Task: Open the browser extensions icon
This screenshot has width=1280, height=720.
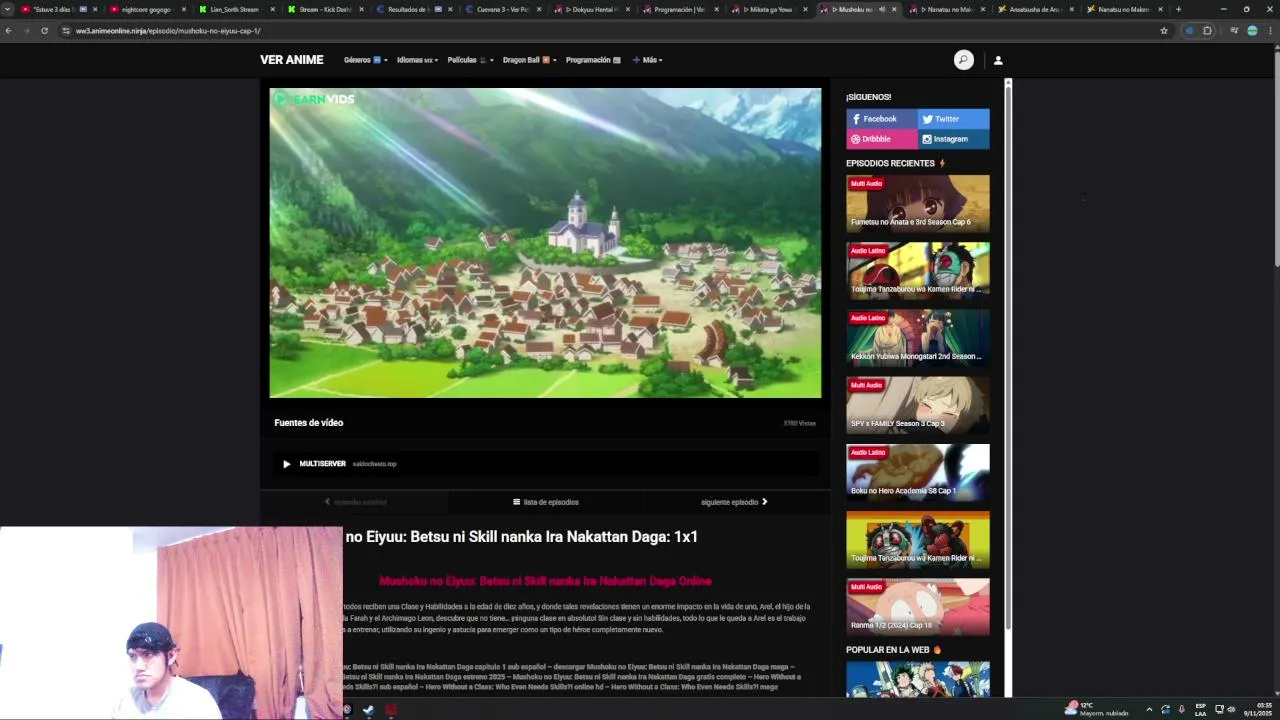Action: pos(1207,31)
